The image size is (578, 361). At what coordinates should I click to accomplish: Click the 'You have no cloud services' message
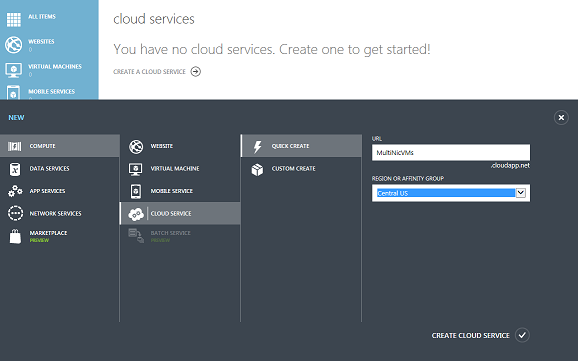pos(272,49)
